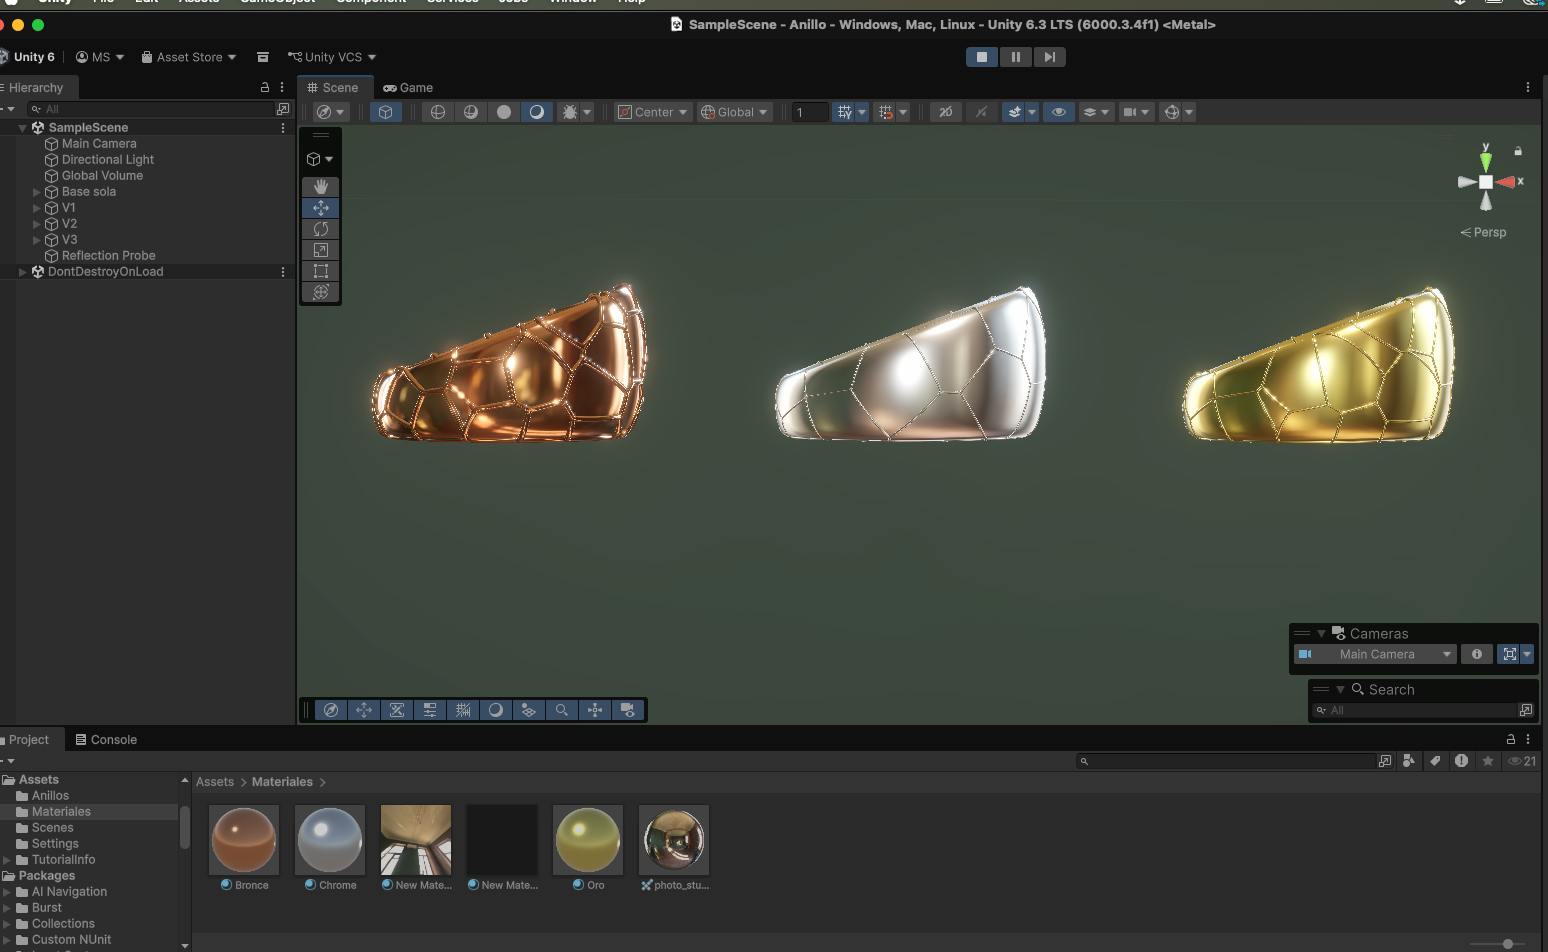The image size is (1548, 952).
Task: Open Unity VCS menu
Action: point(332,57)
